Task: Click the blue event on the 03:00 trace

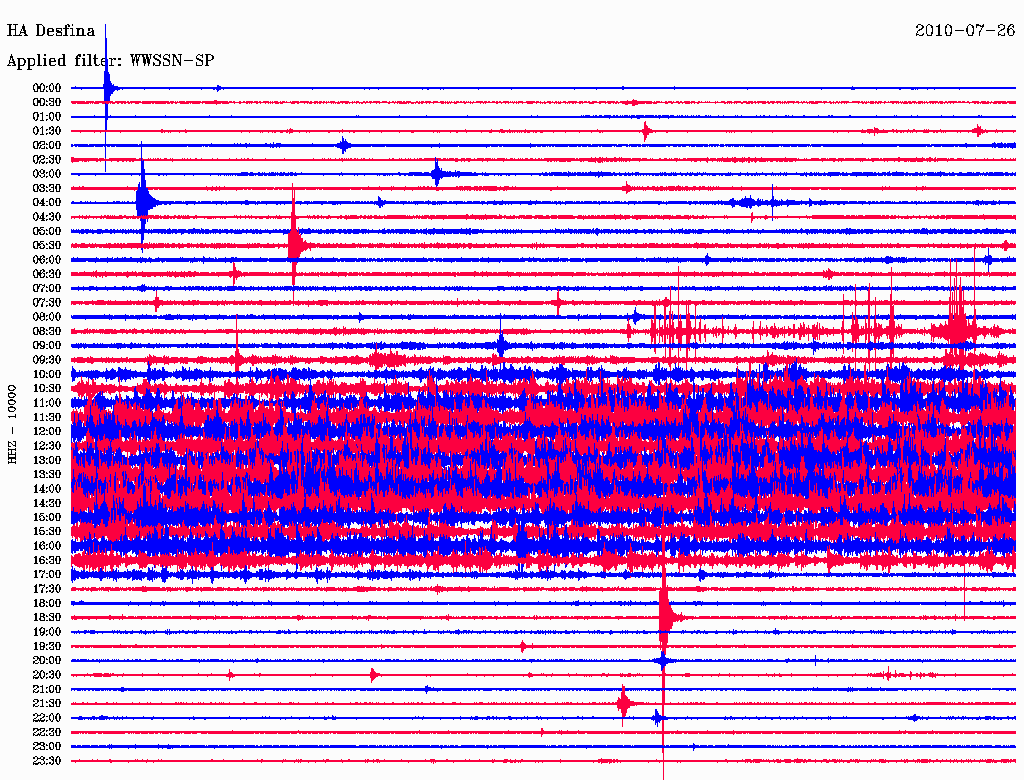Action: [438, 174]
